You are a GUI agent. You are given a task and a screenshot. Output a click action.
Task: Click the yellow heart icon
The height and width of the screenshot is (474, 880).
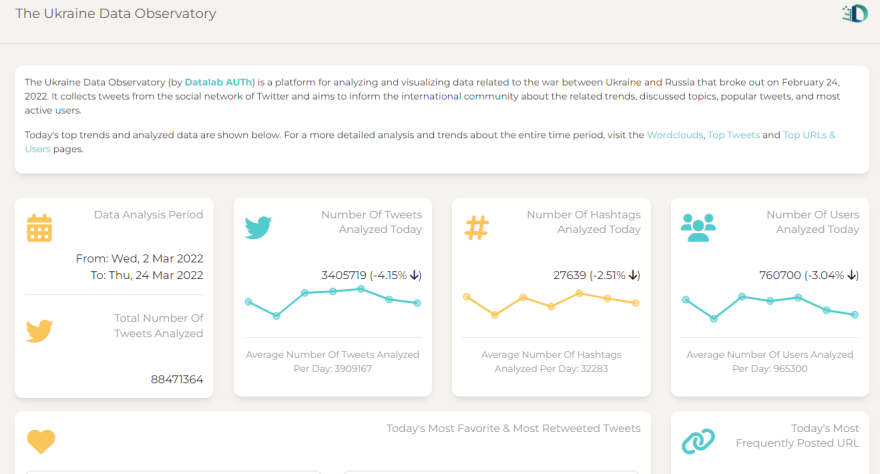point(41,441)
